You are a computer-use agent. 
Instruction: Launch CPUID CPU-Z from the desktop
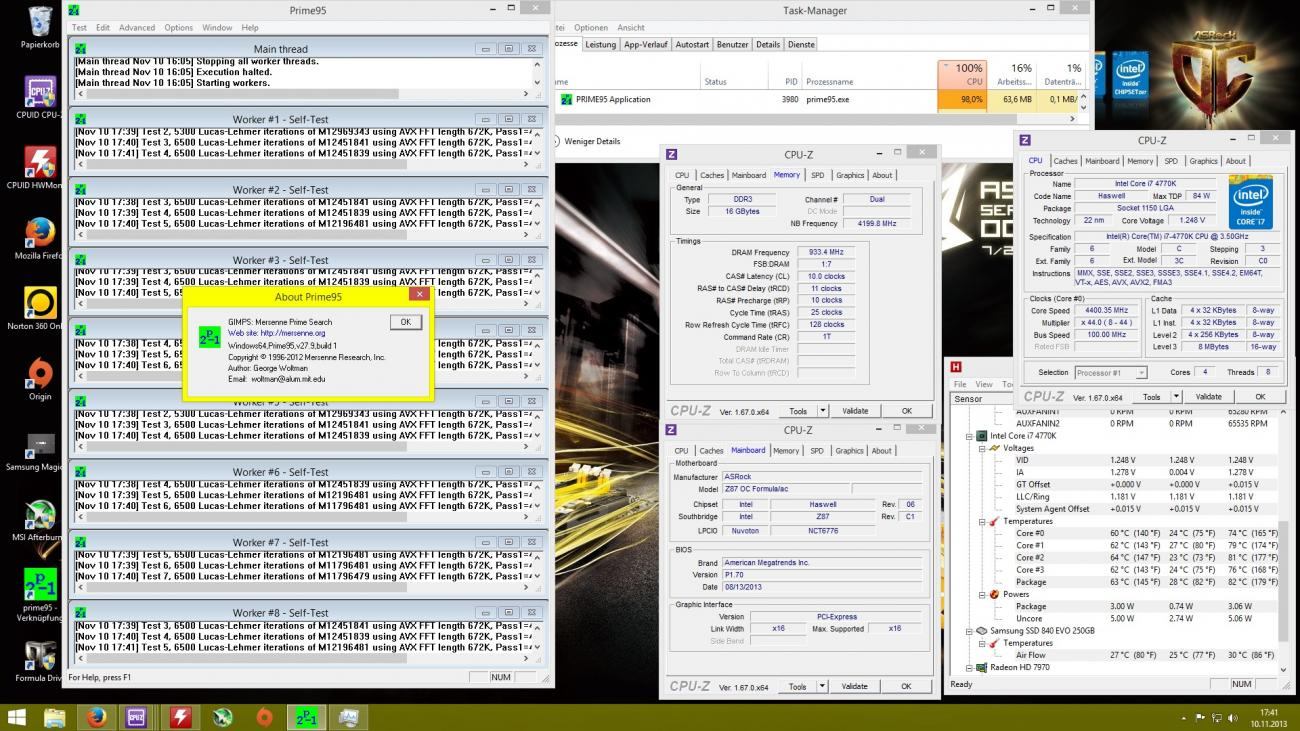click(x=40, y=97)
